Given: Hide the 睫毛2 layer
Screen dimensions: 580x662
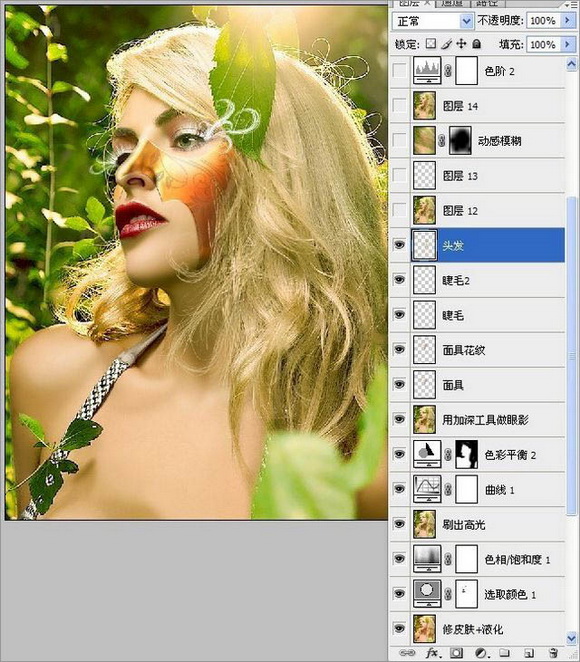Looking at the screenshot, I should 399,280.
